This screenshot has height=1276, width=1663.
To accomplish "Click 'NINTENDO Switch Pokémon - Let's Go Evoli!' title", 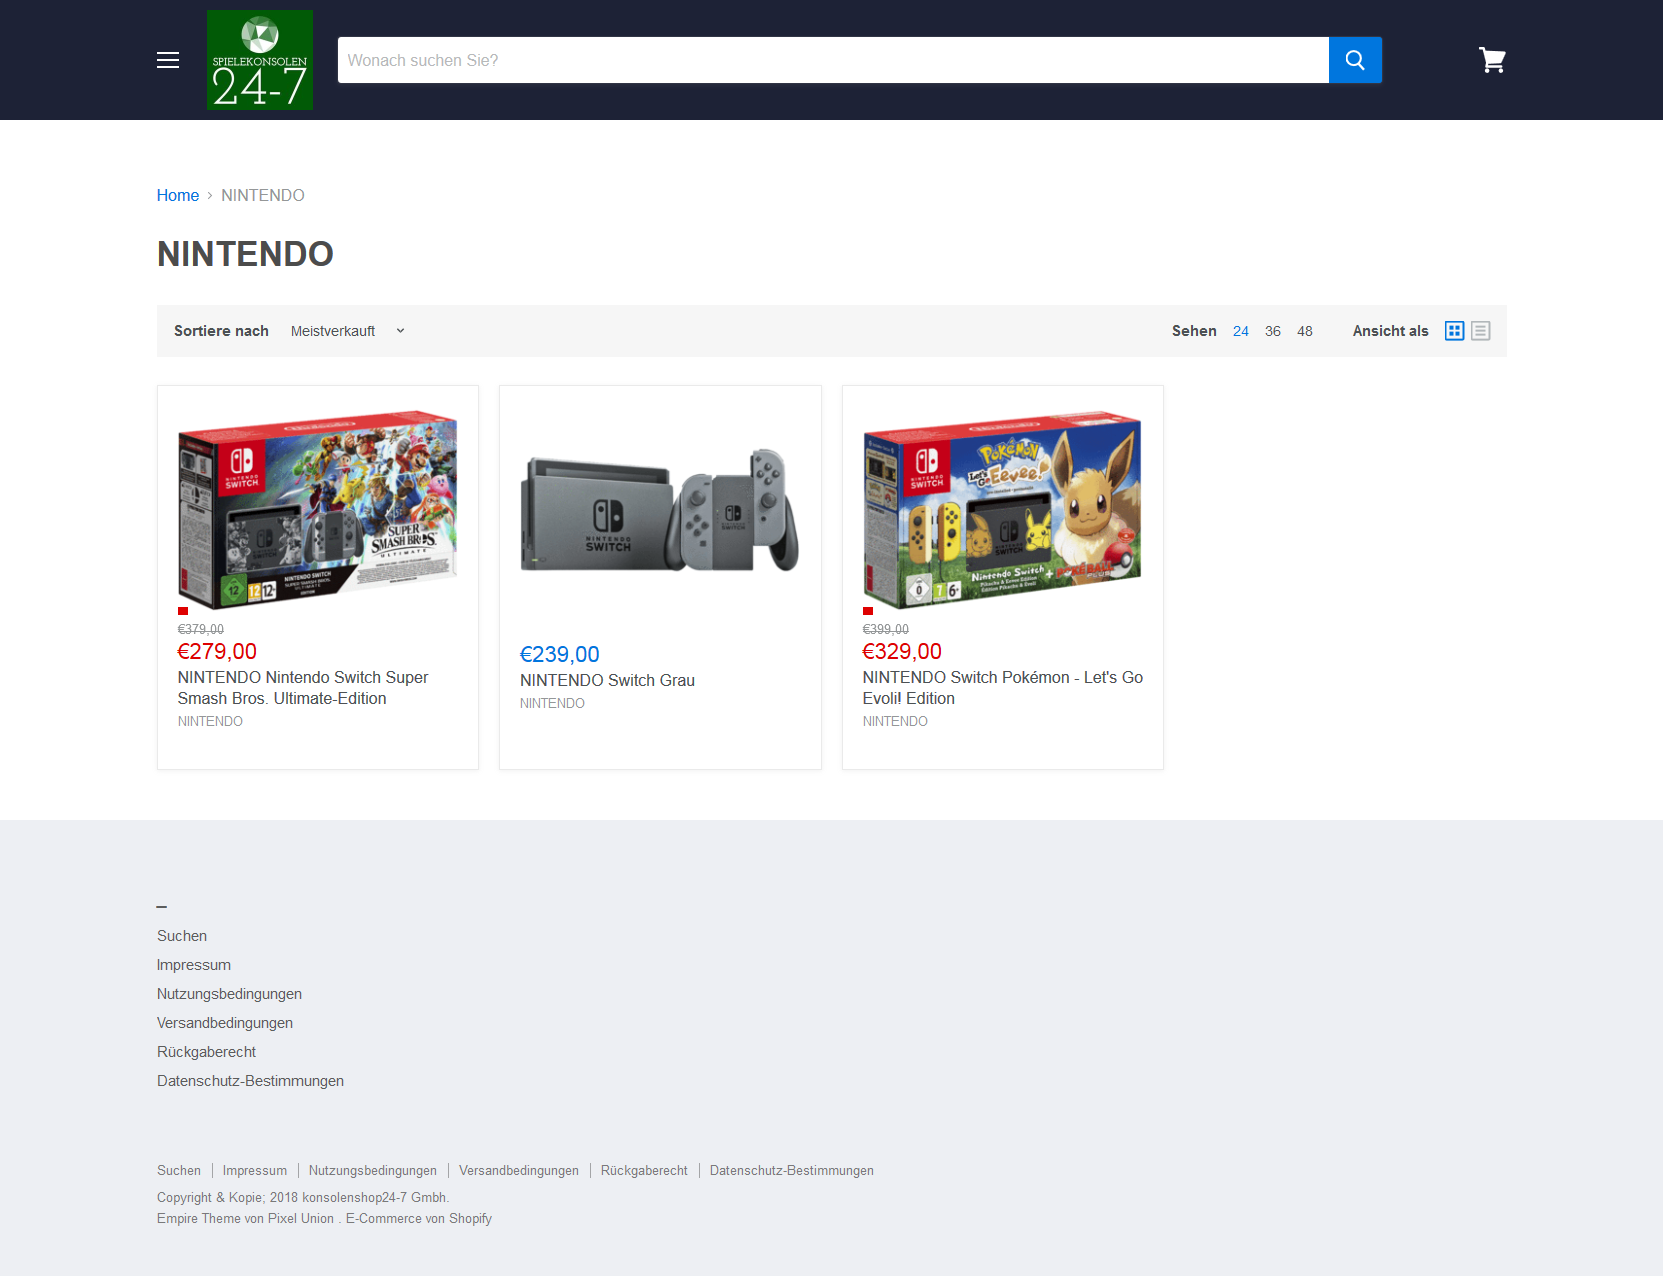I will [1003, 688].
